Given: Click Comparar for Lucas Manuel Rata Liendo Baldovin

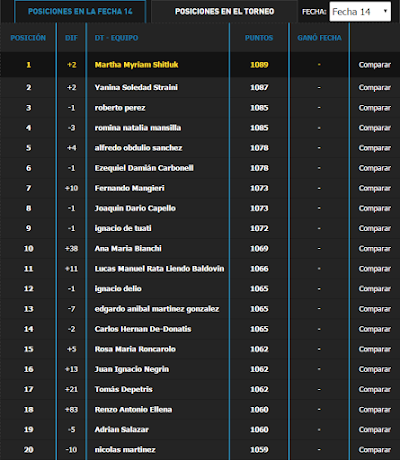Looking at the screenshot, I should (375, 269).
